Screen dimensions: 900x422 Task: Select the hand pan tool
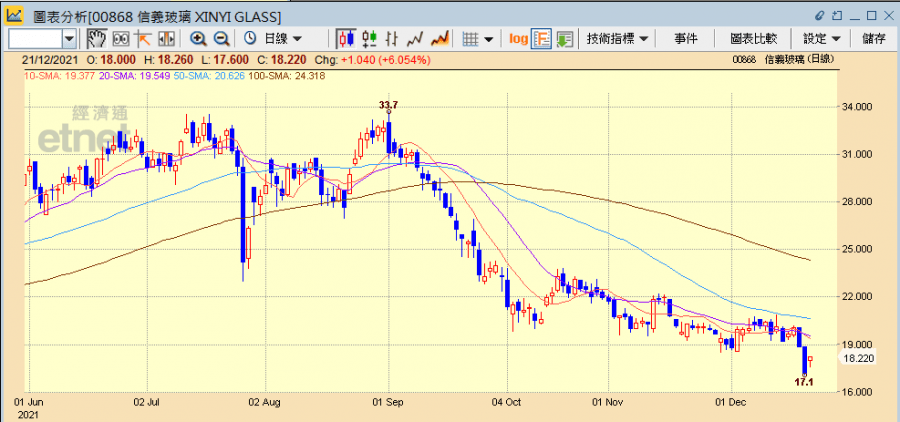pyautogui.click(x=97, y=38)
